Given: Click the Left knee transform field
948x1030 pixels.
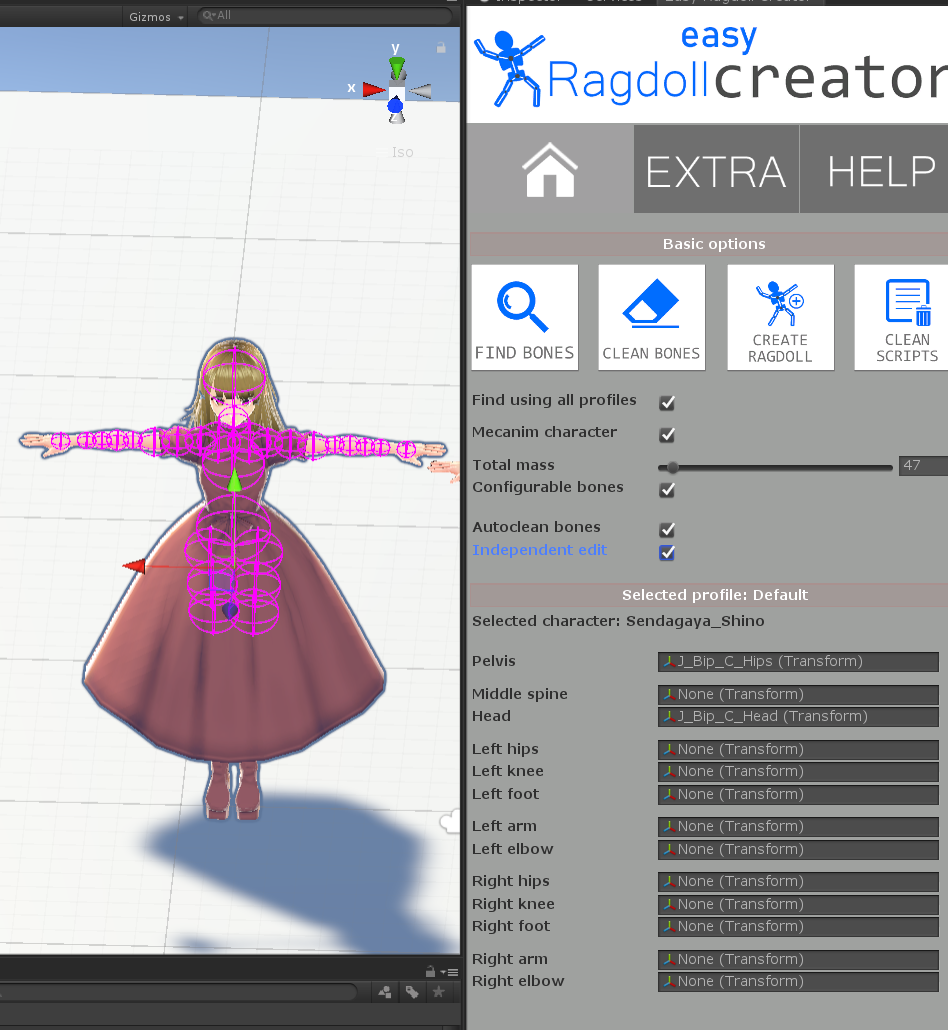Looking at the screenshot, I should tap(798, 772).
